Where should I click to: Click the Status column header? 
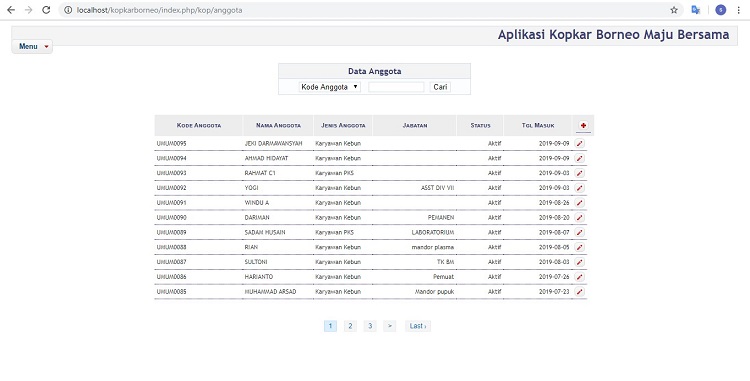point(480,125)
